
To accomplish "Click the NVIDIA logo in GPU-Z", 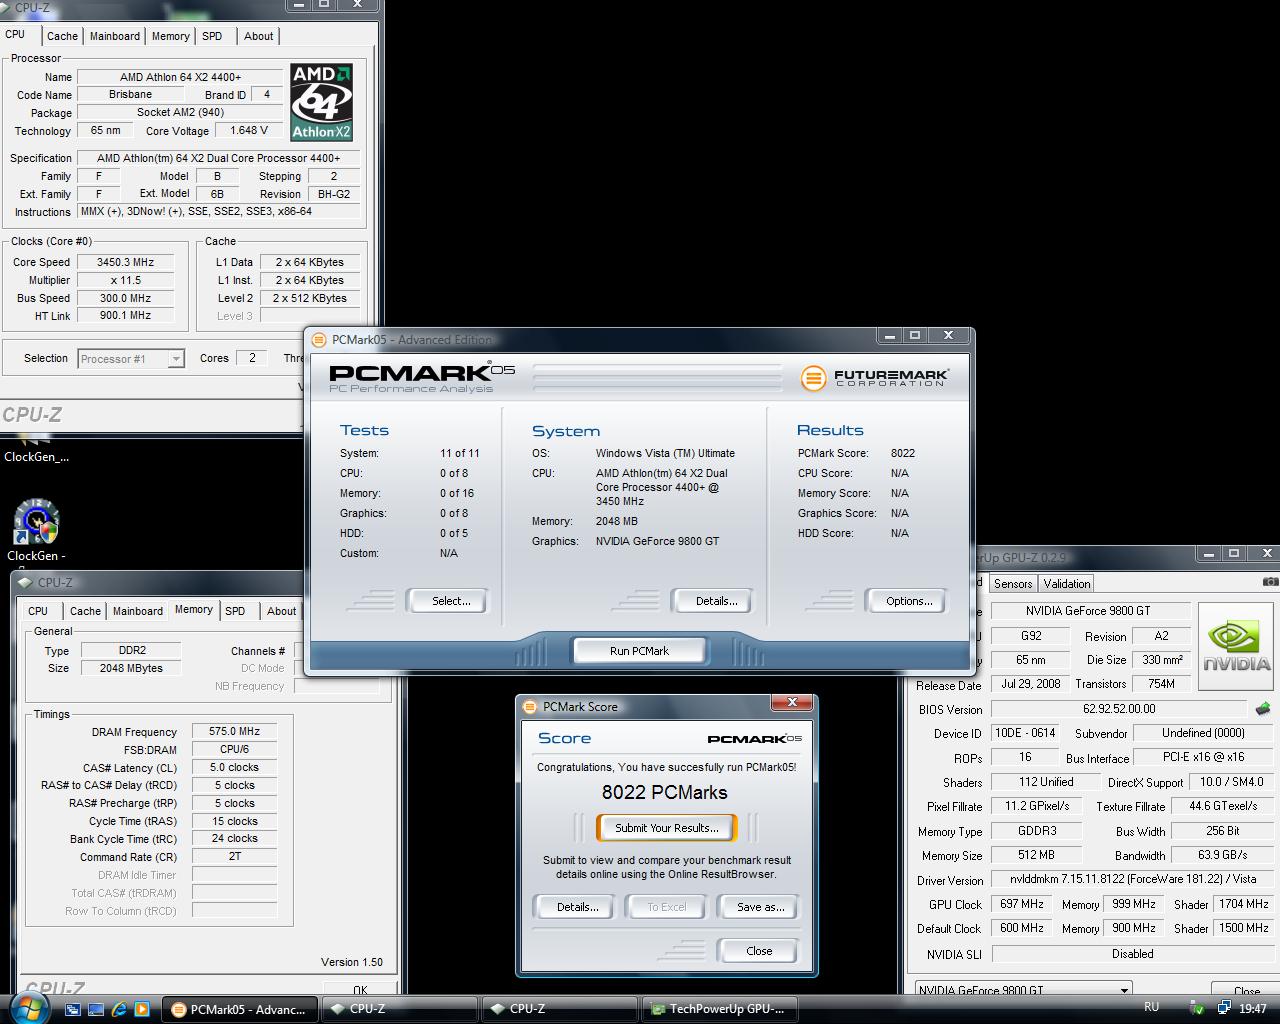I will coord(1237,646).
